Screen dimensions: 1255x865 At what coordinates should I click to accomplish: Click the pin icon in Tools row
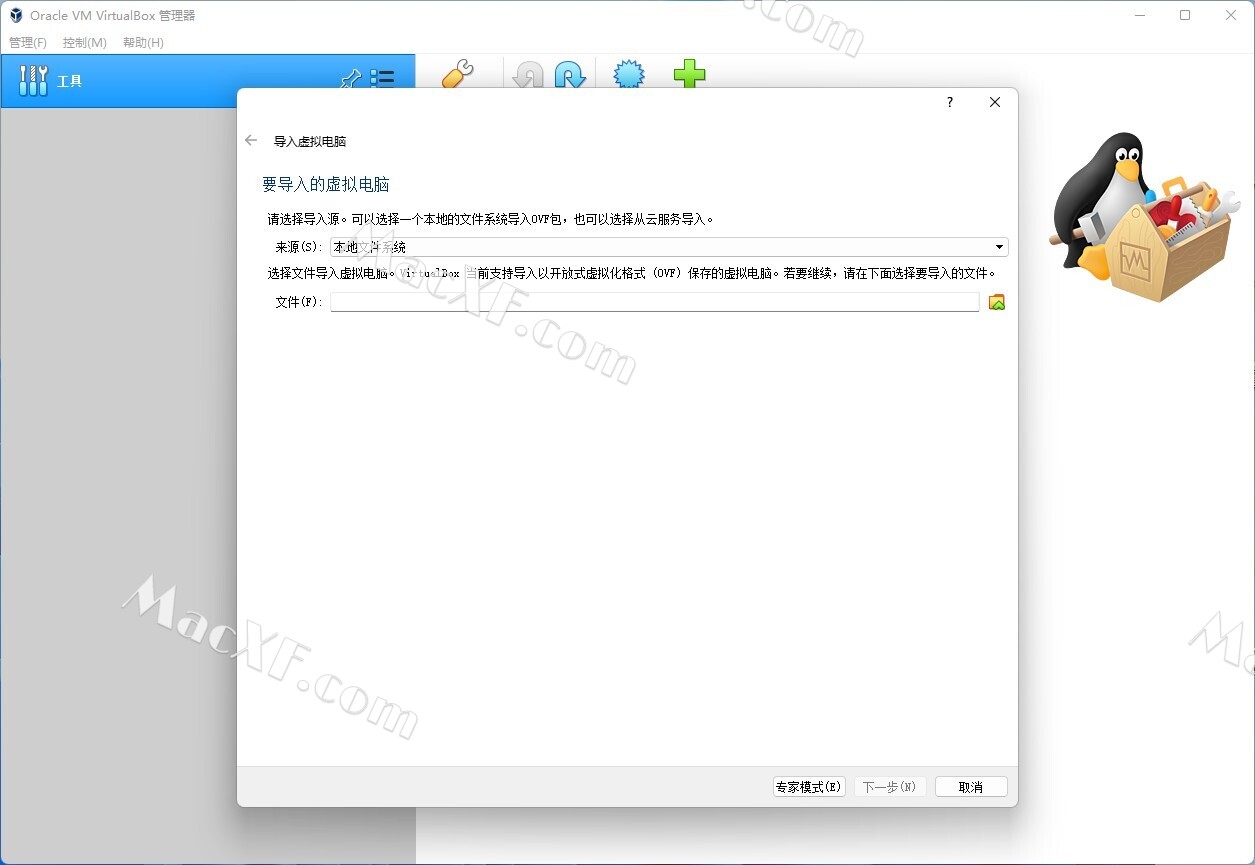point(351,79)
